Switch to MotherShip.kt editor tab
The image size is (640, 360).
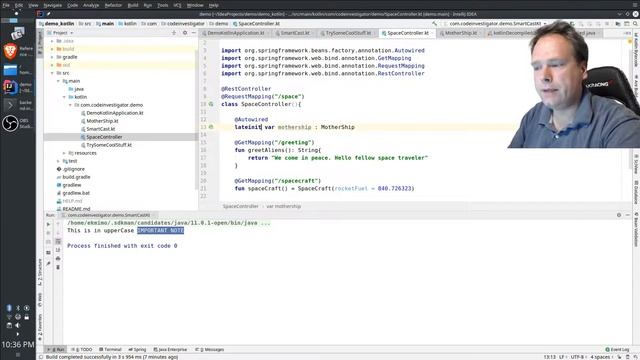tap(460, 33)
